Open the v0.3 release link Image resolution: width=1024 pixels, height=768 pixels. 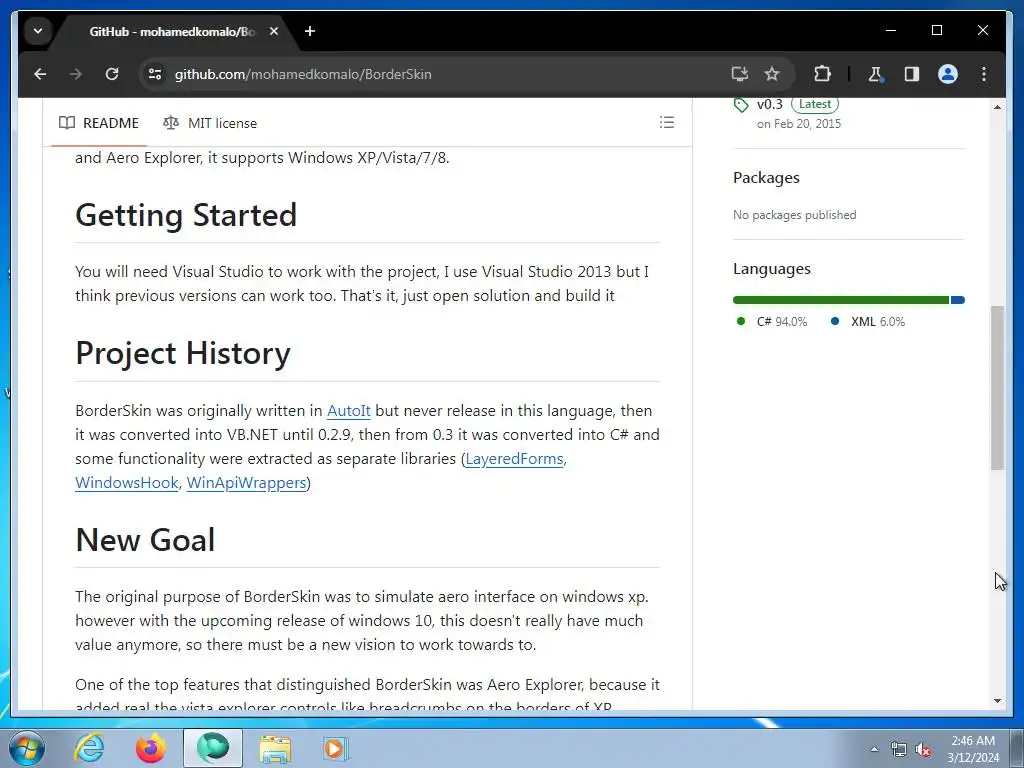(x=769, y=104)
